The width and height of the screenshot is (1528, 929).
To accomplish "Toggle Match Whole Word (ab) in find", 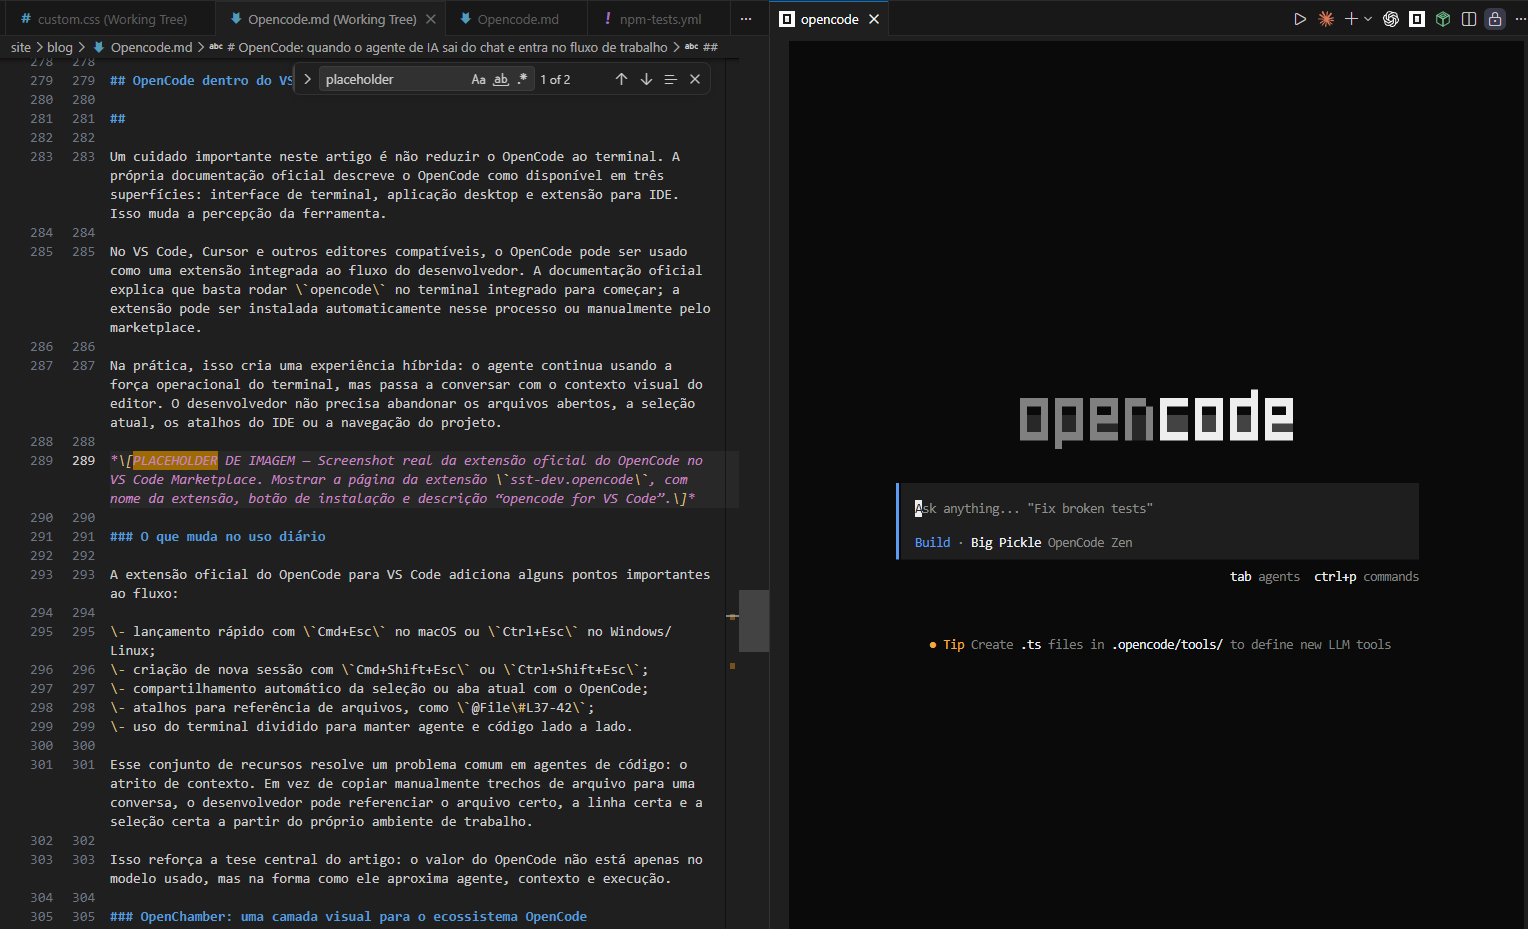I will tap(501, 79).
